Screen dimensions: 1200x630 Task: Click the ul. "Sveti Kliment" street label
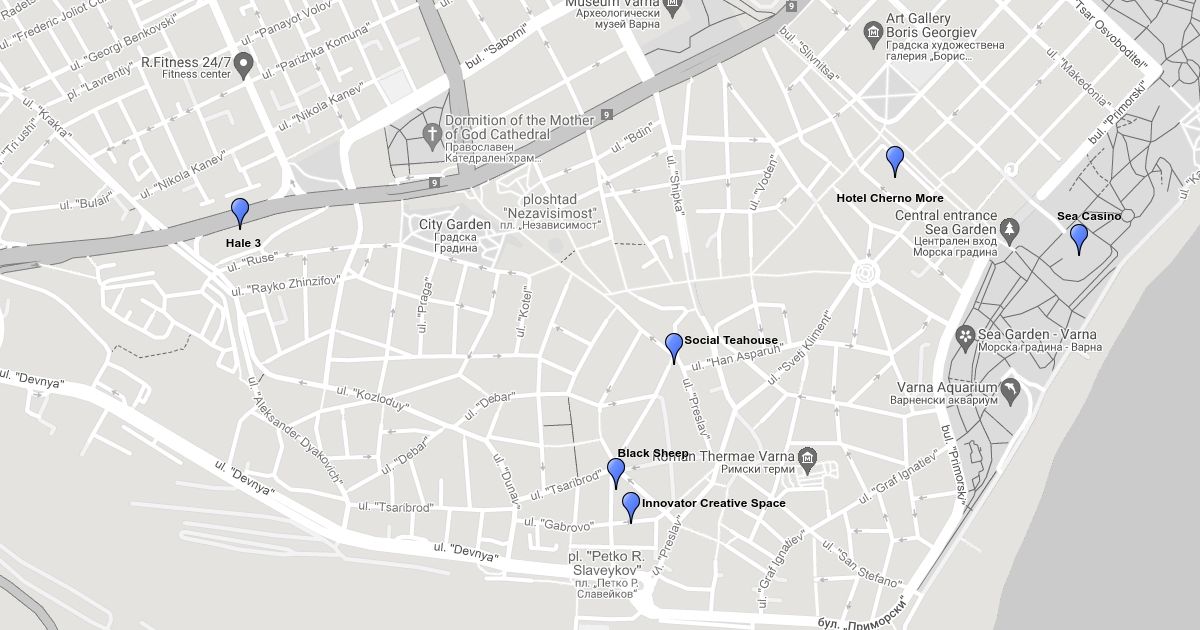click(x=798, y=350)
